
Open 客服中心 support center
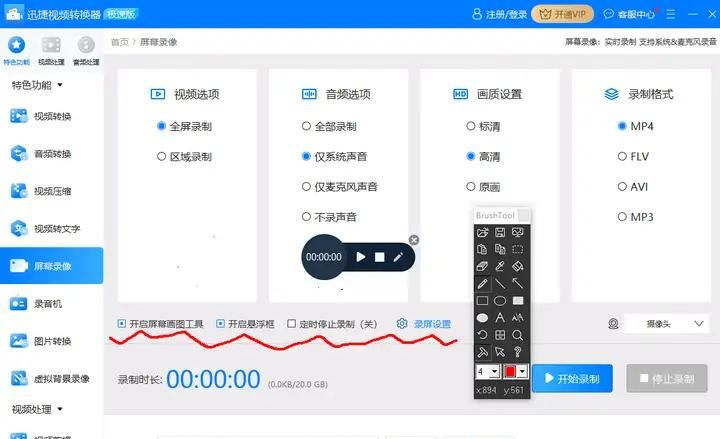point(629,14)
